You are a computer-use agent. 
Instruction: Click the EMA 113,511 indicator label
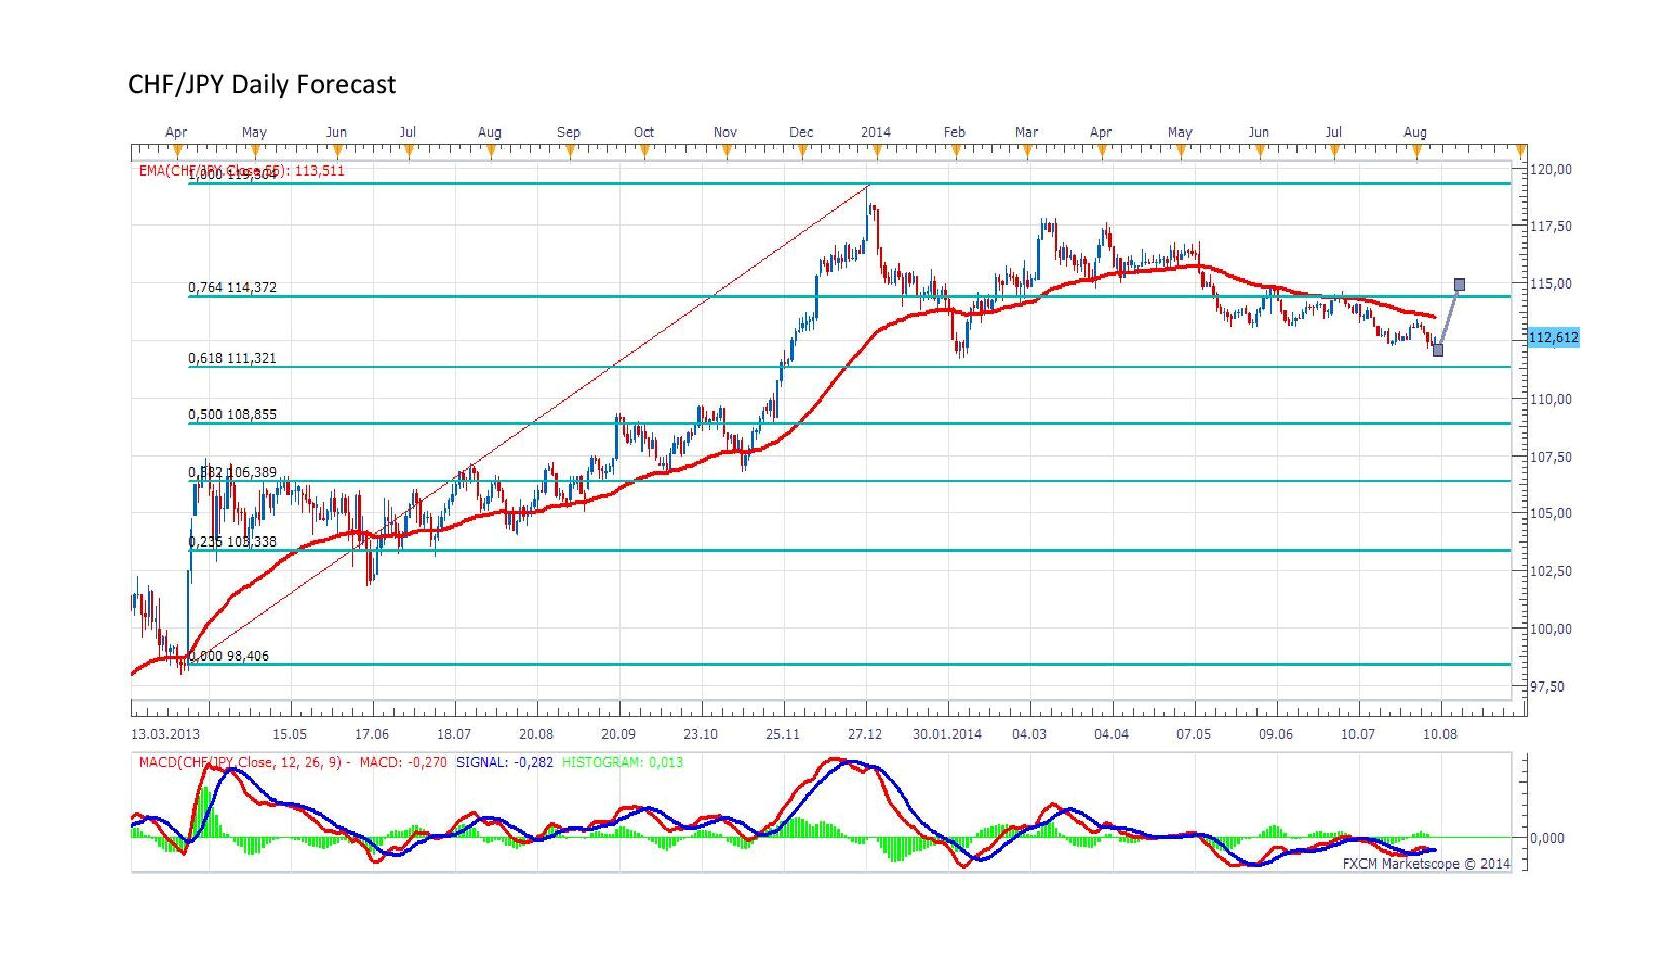point(242,170)
